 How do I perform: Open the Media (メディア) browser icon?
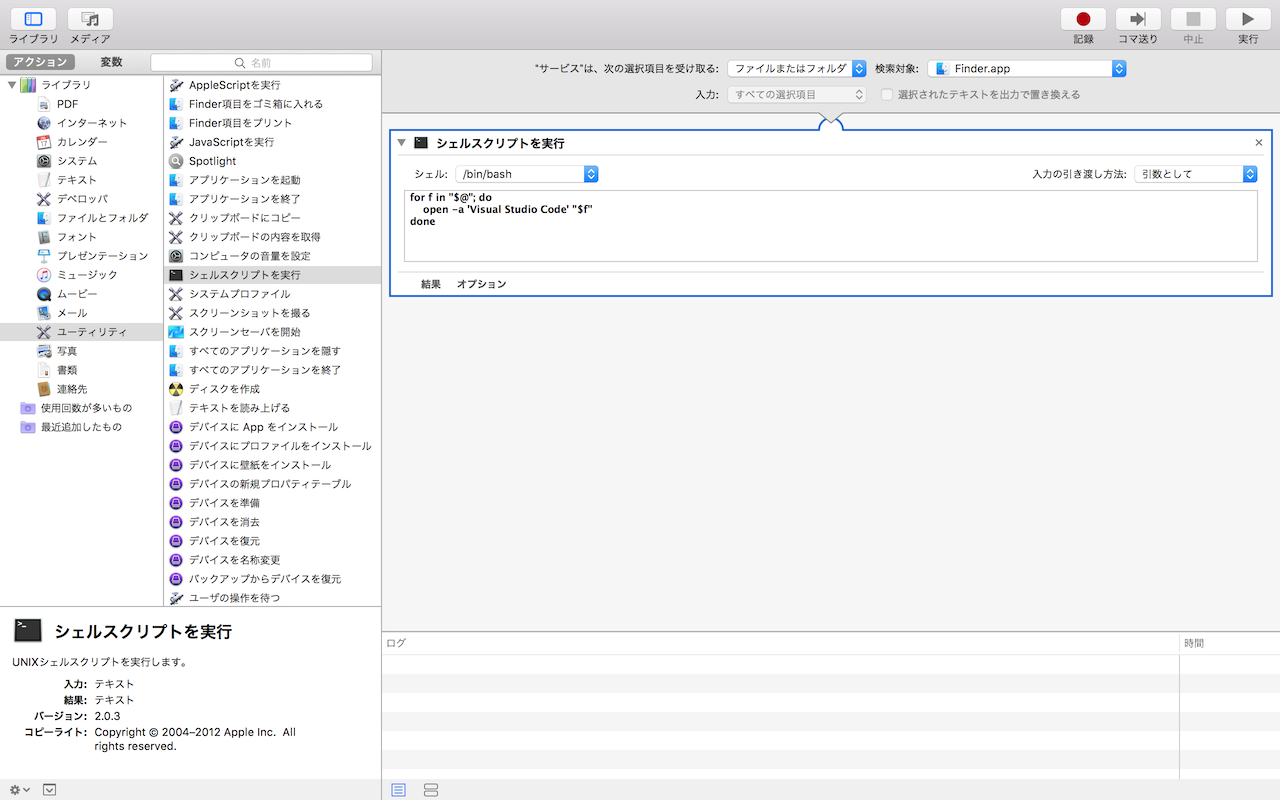pyautogui.click(x=90, y=19)
